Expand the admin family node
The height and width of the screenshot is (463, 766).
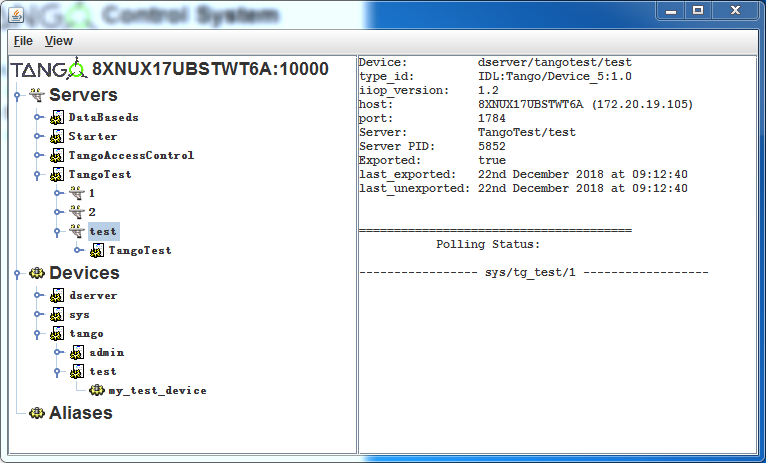click(x=58, y=353)
